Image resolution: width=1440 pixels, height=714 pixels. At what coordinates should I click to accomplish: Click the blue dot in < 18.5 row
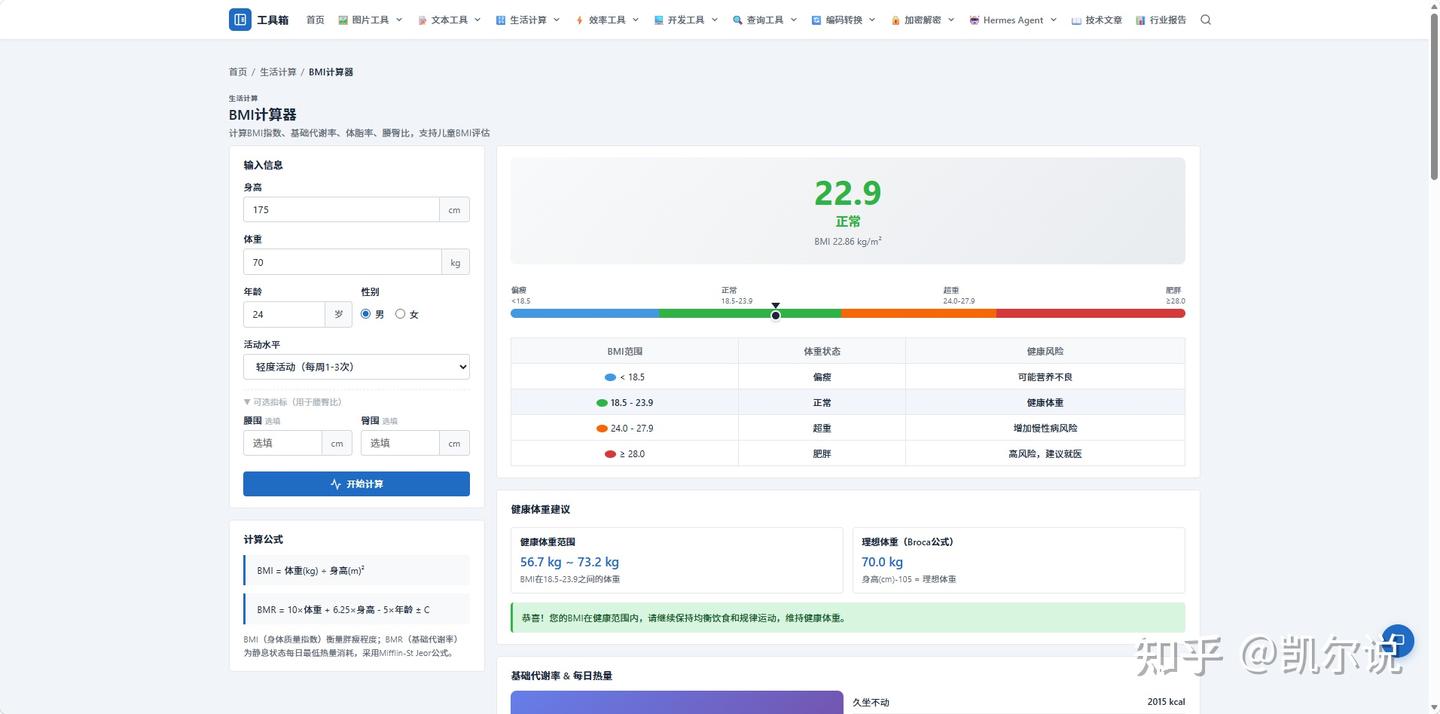click(610, 377)
